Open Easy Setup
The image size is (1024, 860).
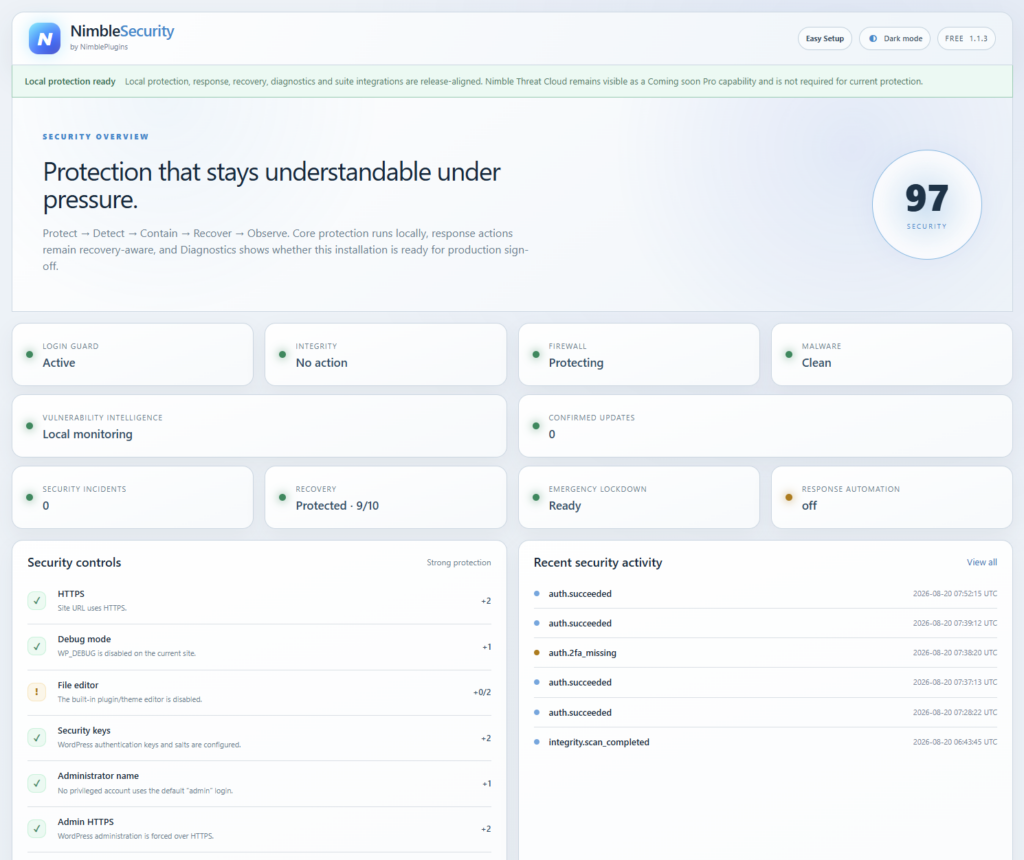pos(824,39)
